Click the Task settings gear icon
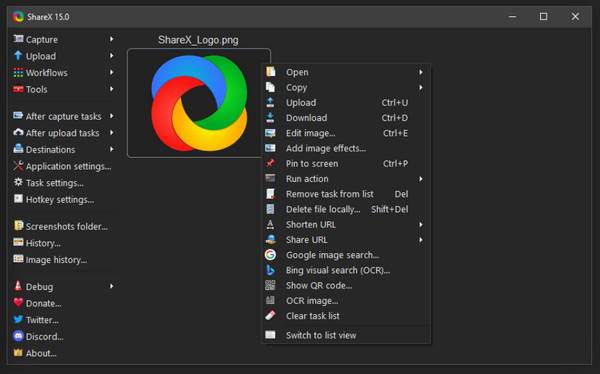Viewport: 600px width, 374px height. point(18,182)
